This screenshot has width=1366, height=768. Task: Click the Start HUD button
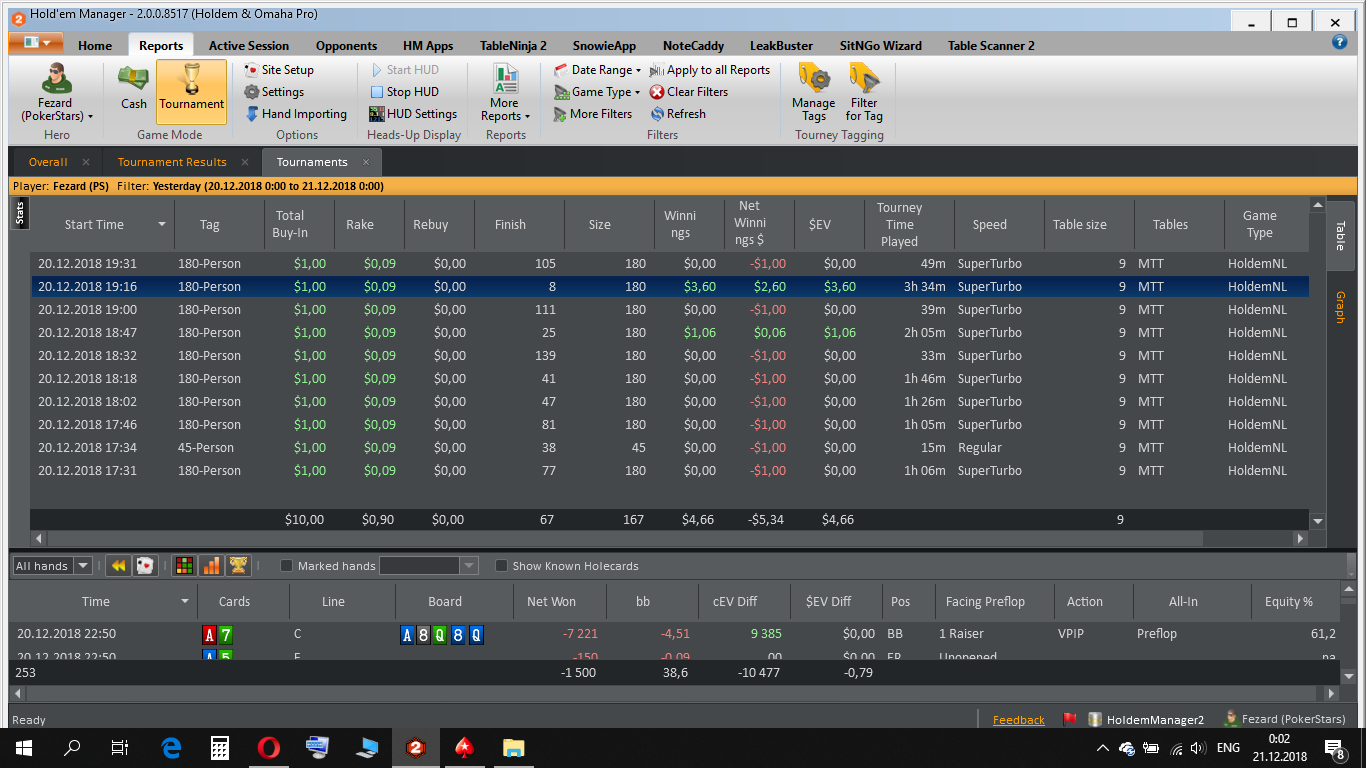[x=404, y=70]
